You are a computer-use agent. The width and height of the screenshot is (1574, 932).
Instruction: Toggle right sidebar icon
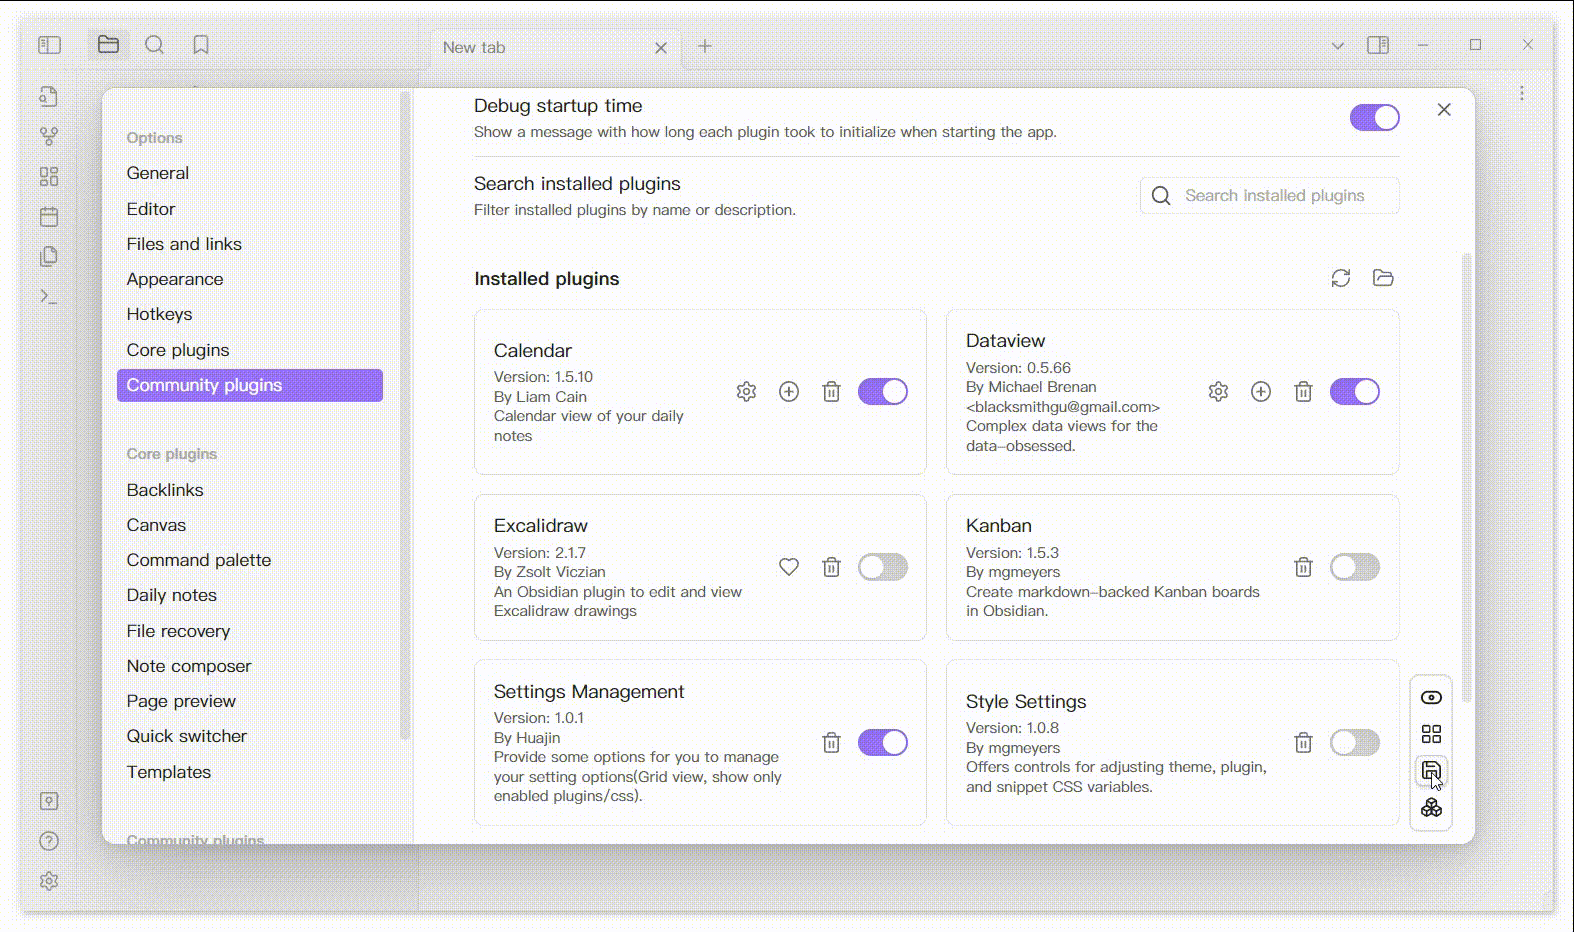tap(1378, 45)
